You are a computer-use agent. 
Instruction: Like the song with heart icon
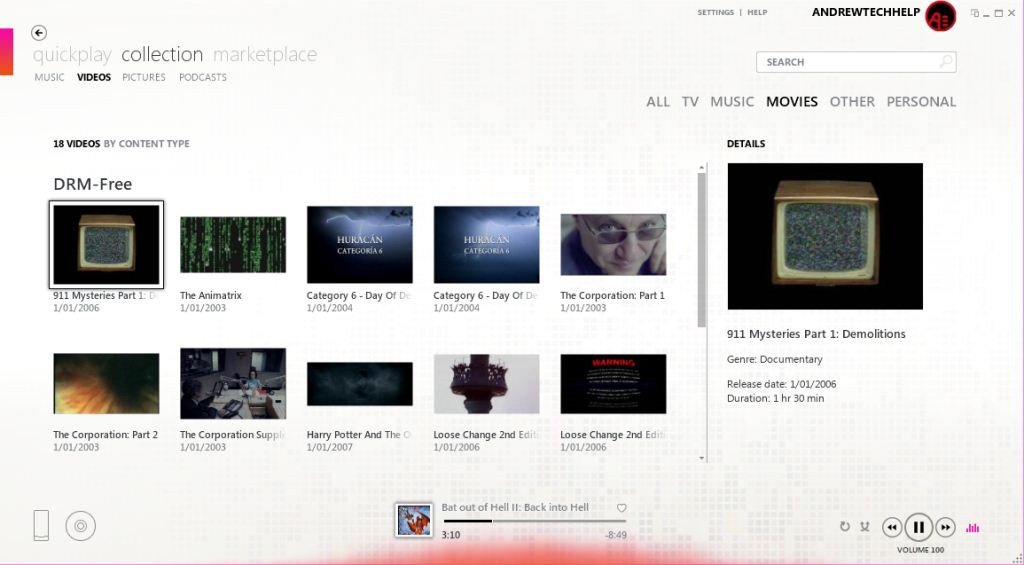(x=621, y=508)
